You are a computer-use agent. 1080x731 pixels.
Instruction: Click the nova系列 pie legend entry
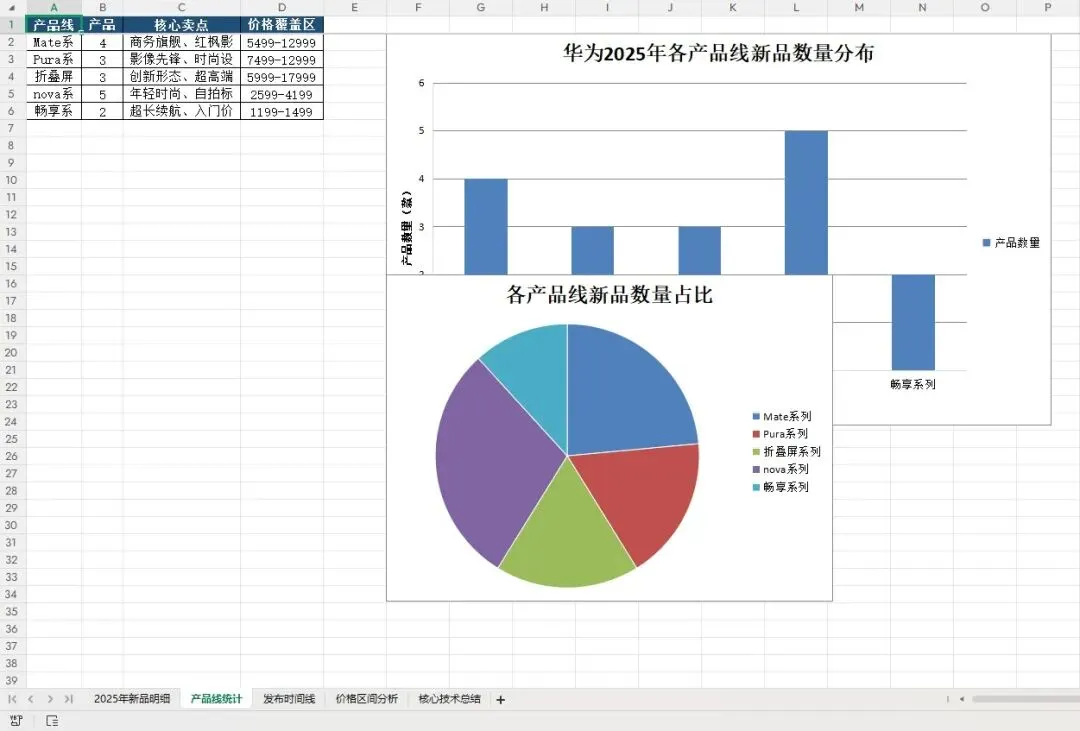(x=781, y=469)
